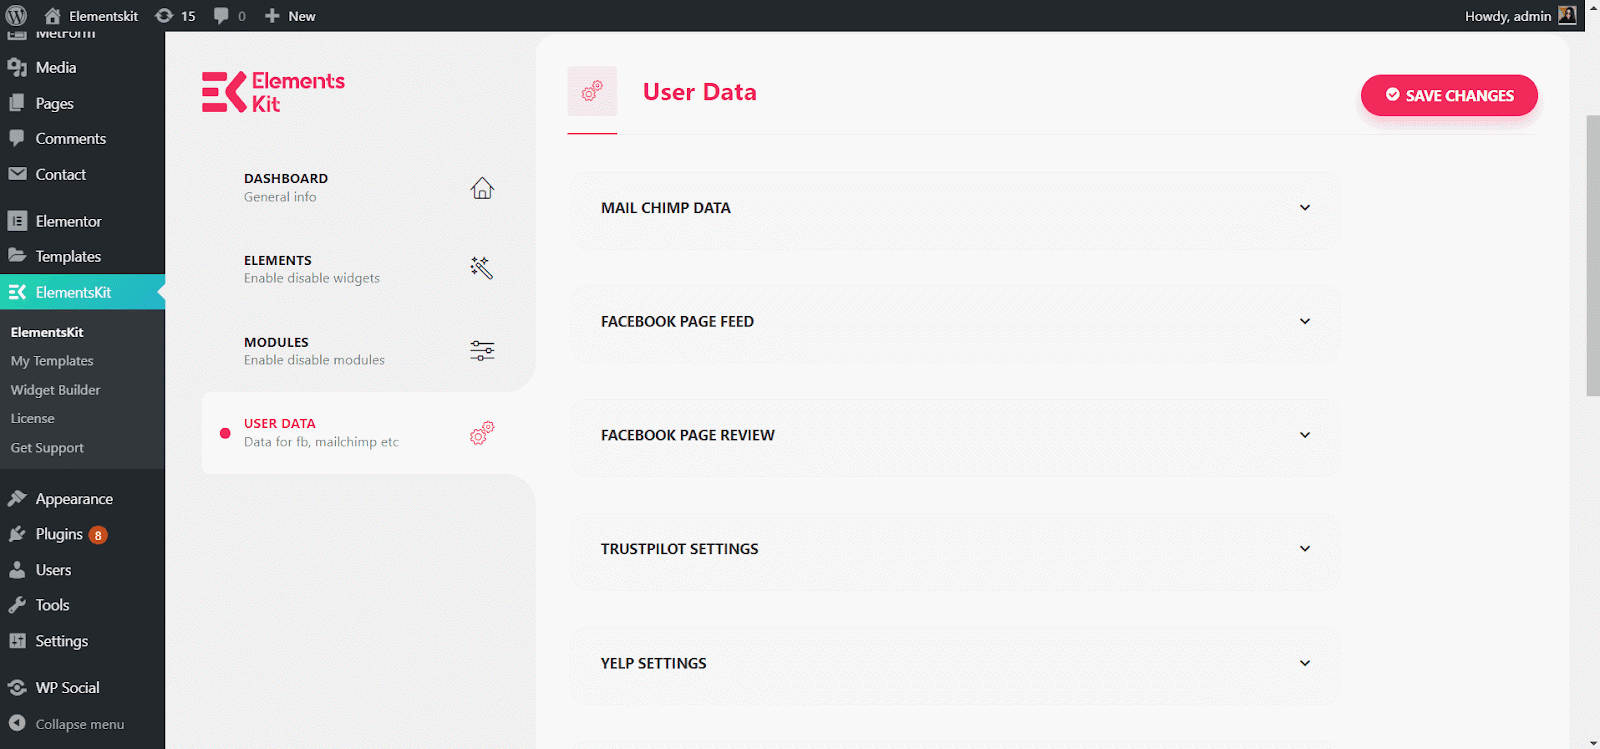Open the Get Support submenu item

click(47, 448)
